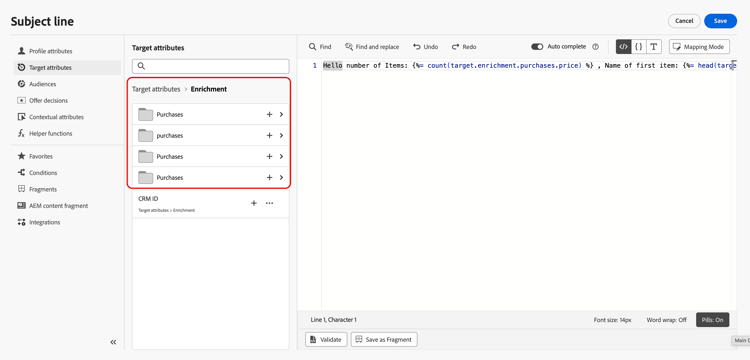Expand the lowercase purchases folder chevron
This screenshot has height=360, width=750.
tap(281, 136)
